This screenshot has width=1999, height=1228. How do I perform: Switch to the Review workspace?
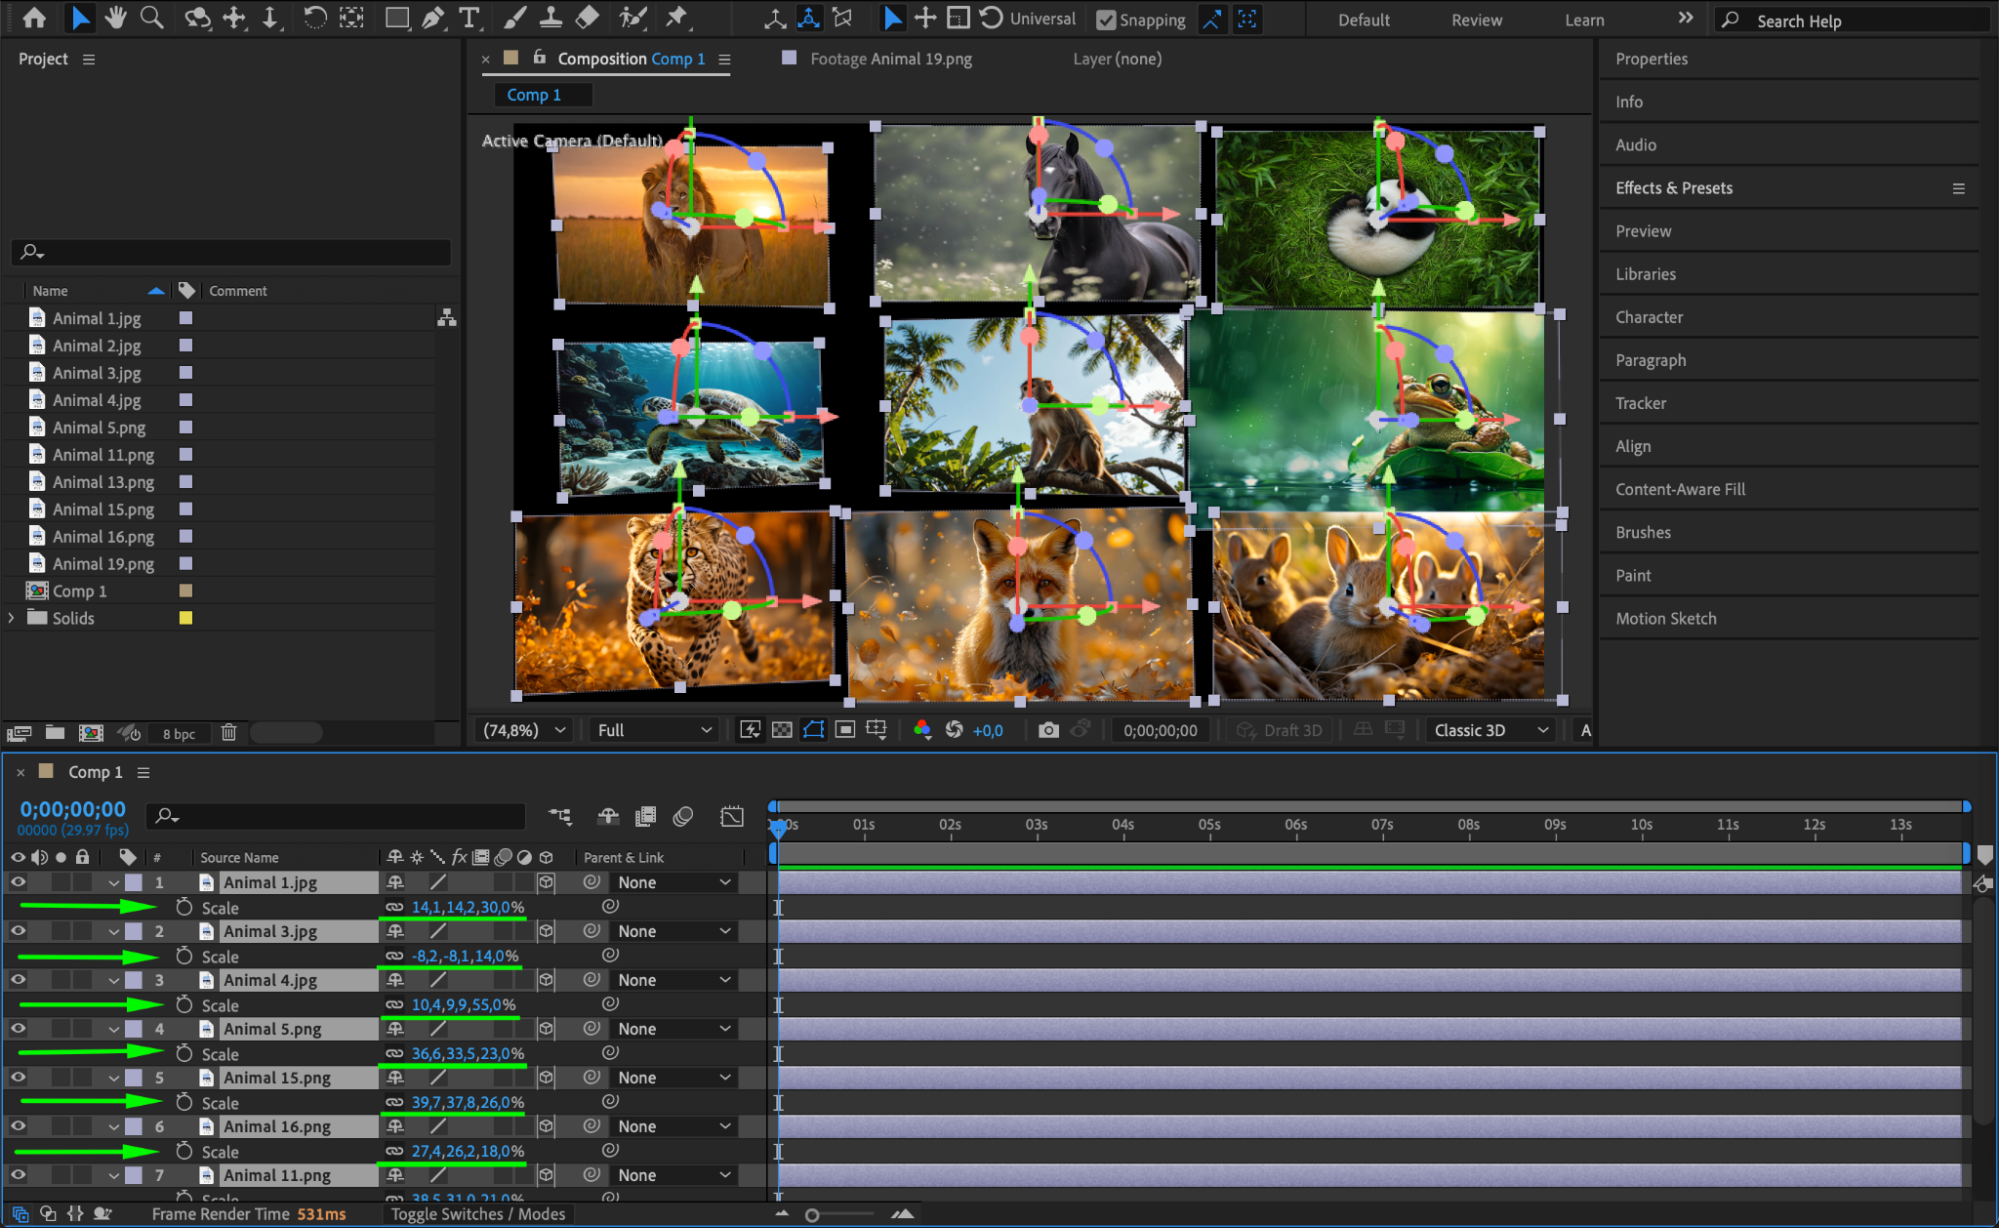point(1476,20)
